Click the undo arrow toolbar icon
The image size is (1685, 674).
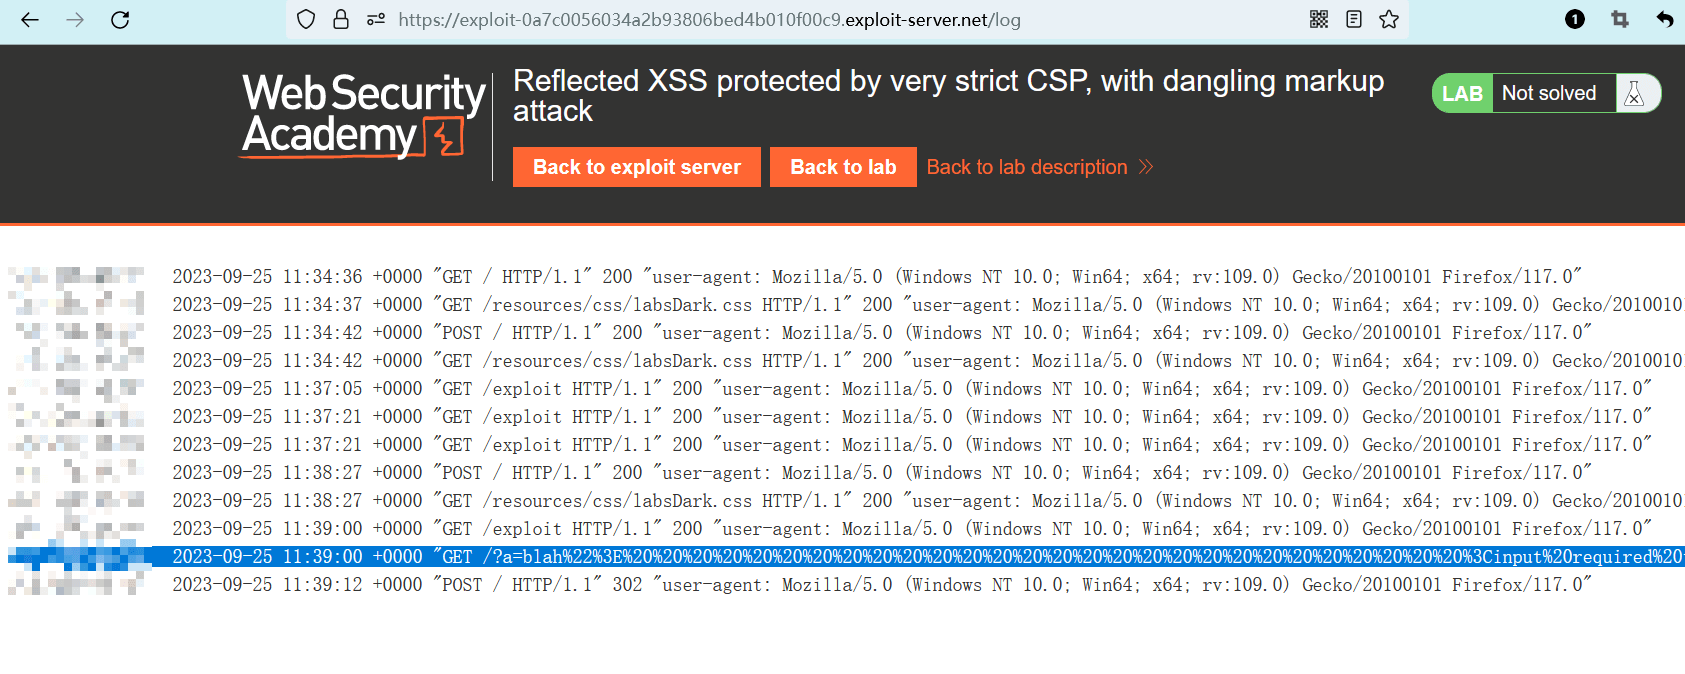click(1665, 20)
